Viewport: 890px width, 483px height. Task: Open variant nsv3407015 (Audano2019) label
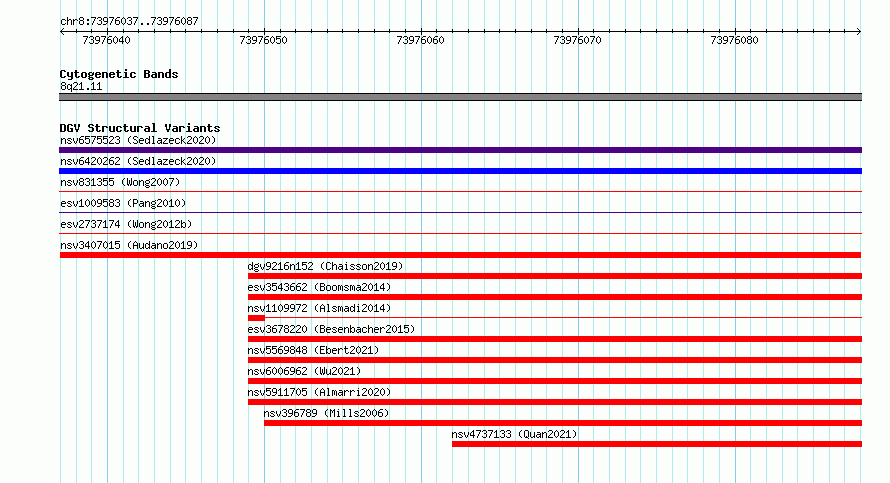(x=129, y=245)
